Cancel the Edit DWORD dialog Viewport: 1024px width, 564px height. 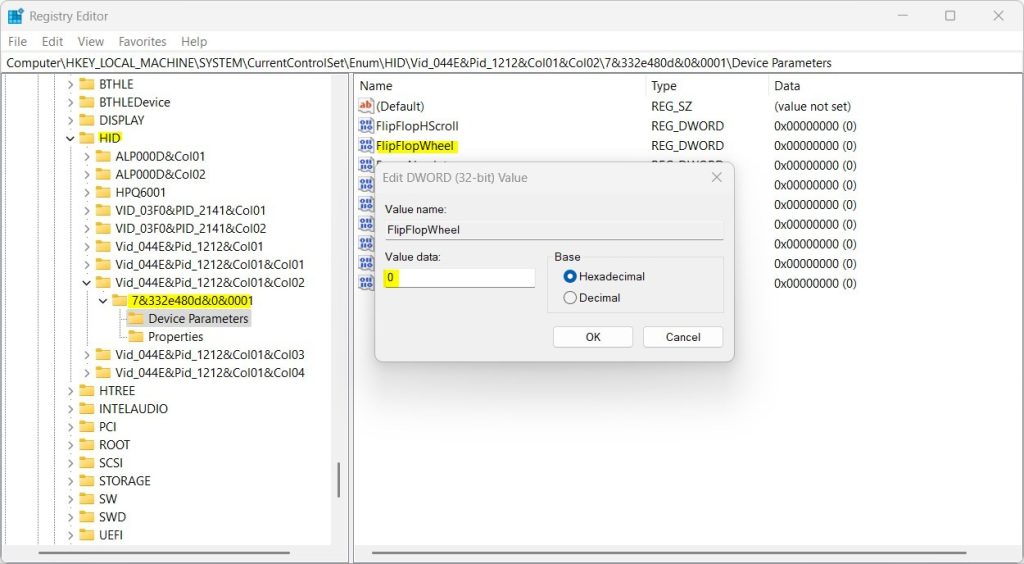coord(683,337)
